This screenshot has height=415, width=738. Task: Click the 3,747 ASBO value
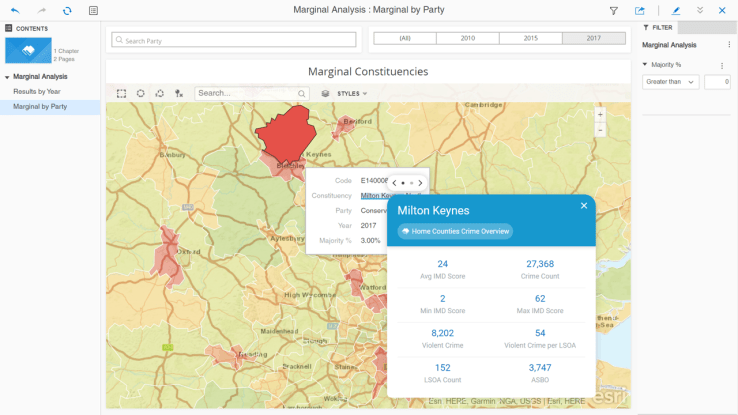point(540,367)
